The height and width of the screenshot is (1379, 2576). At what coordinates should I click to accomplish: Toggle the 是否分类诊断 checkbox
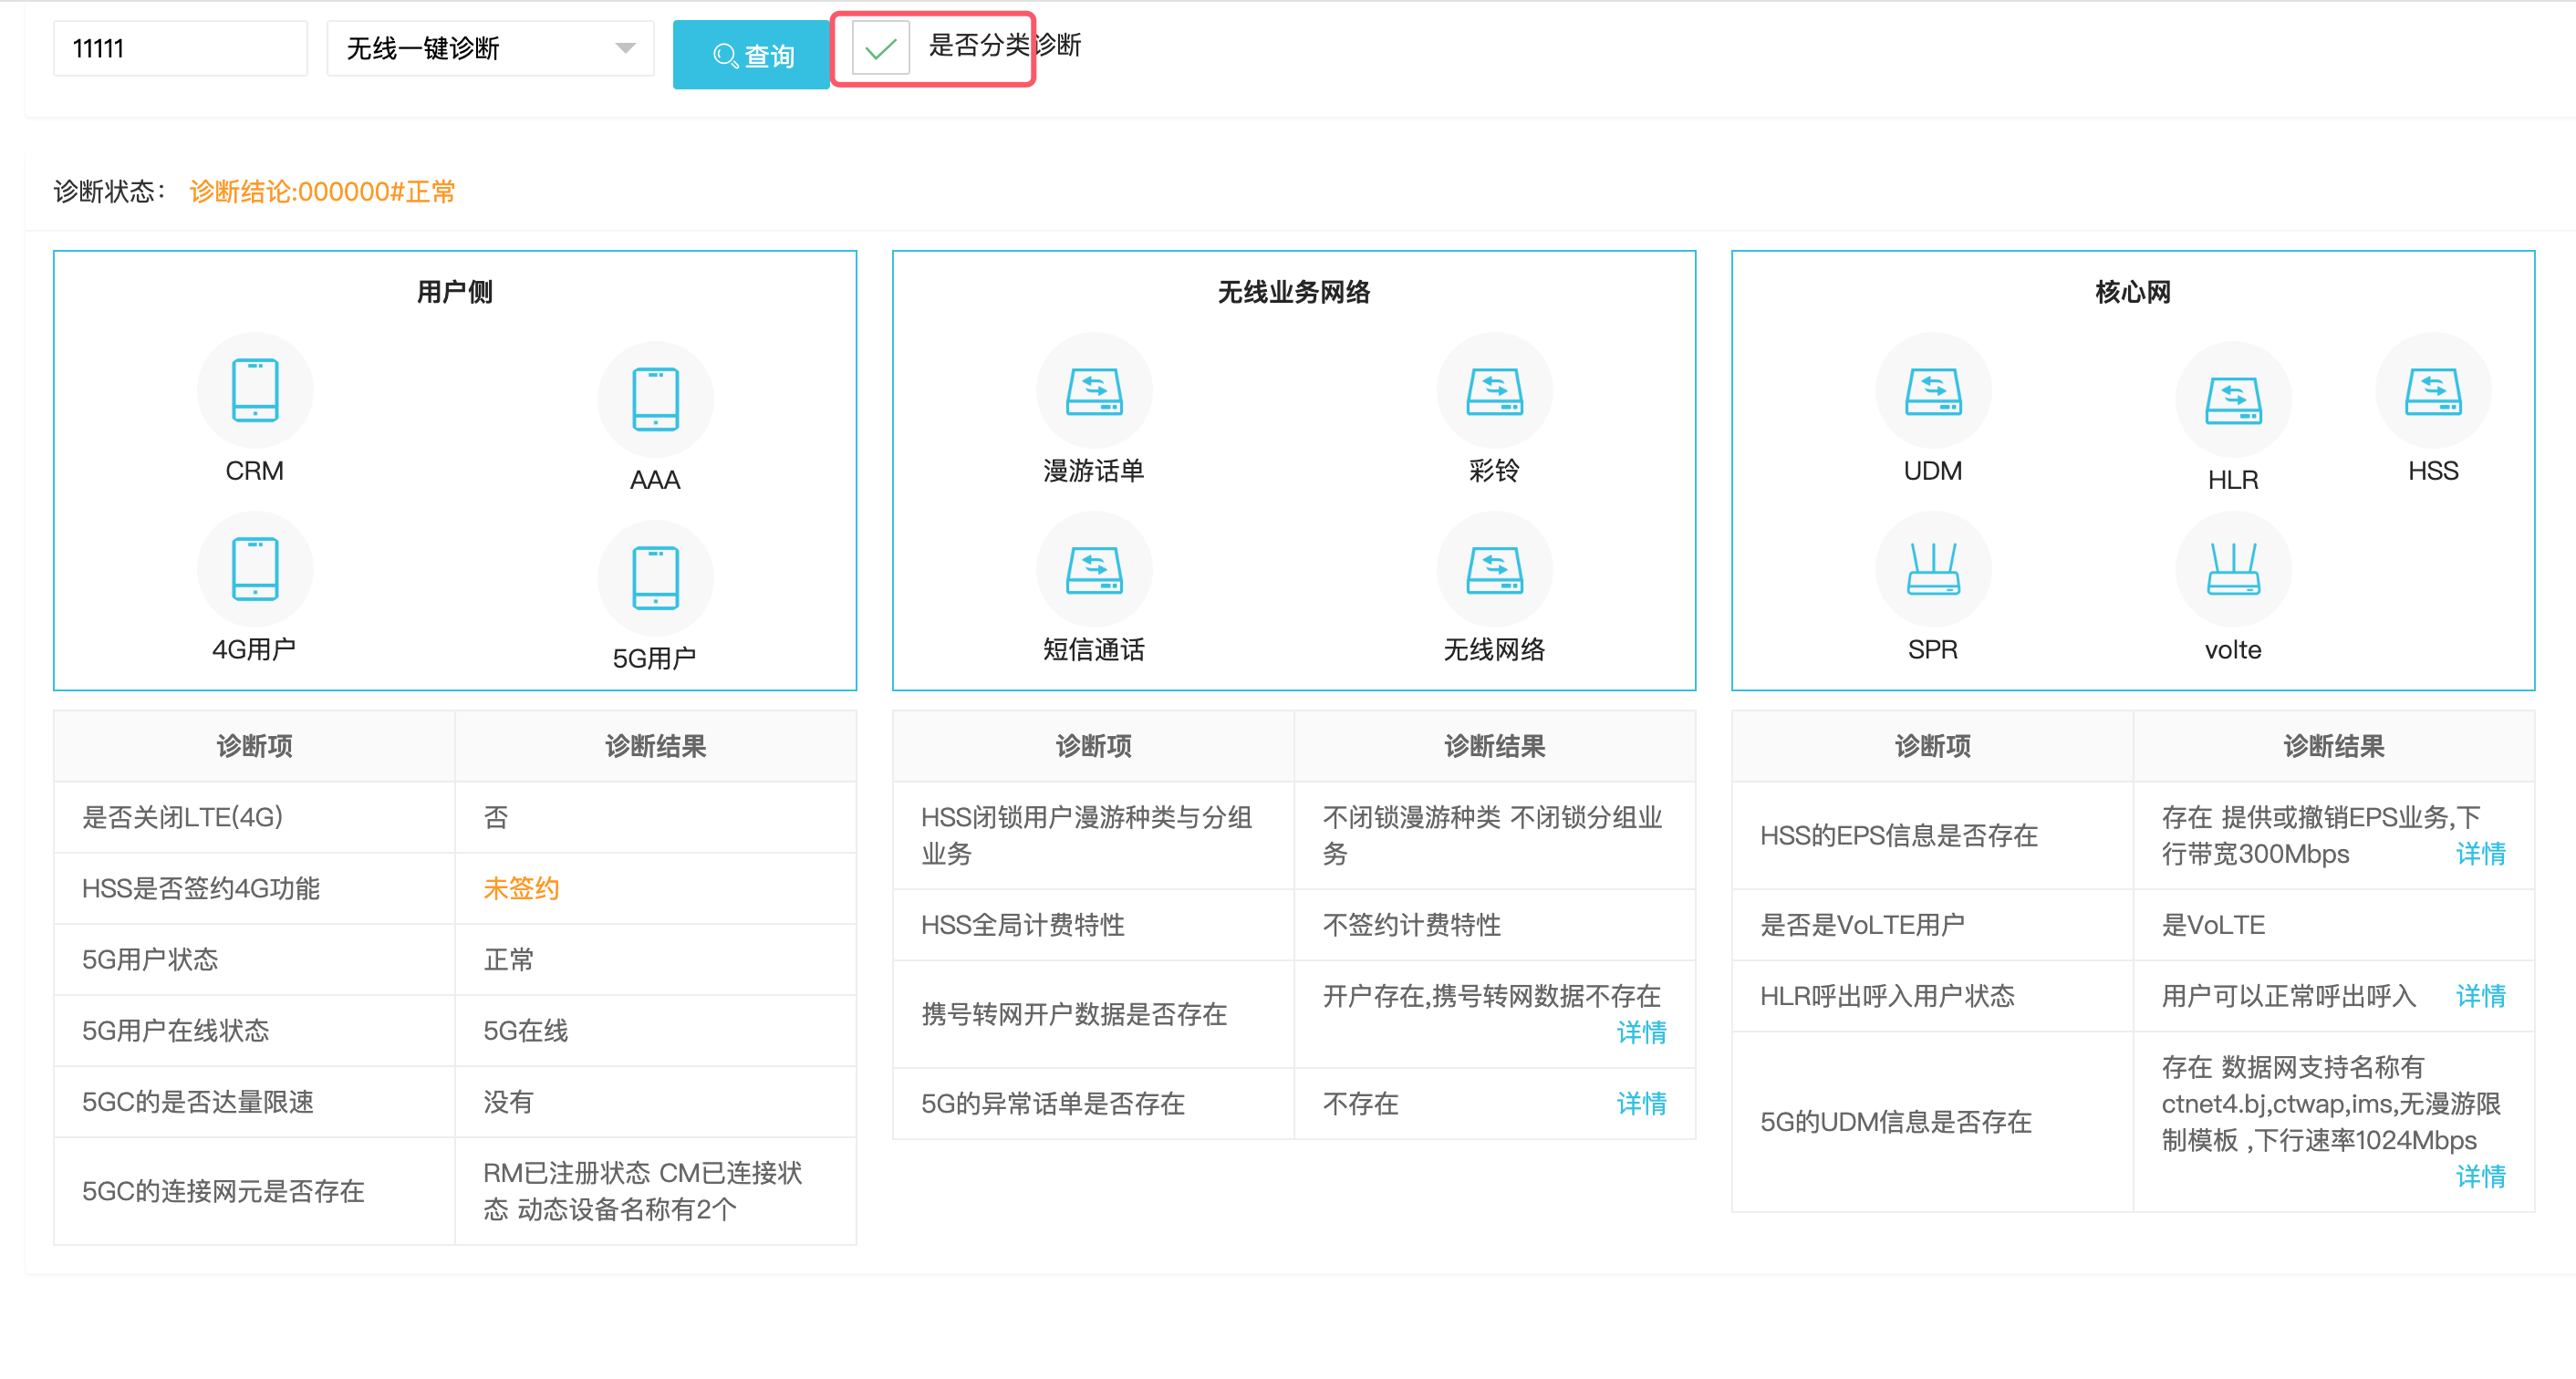(x=880, y=47)
